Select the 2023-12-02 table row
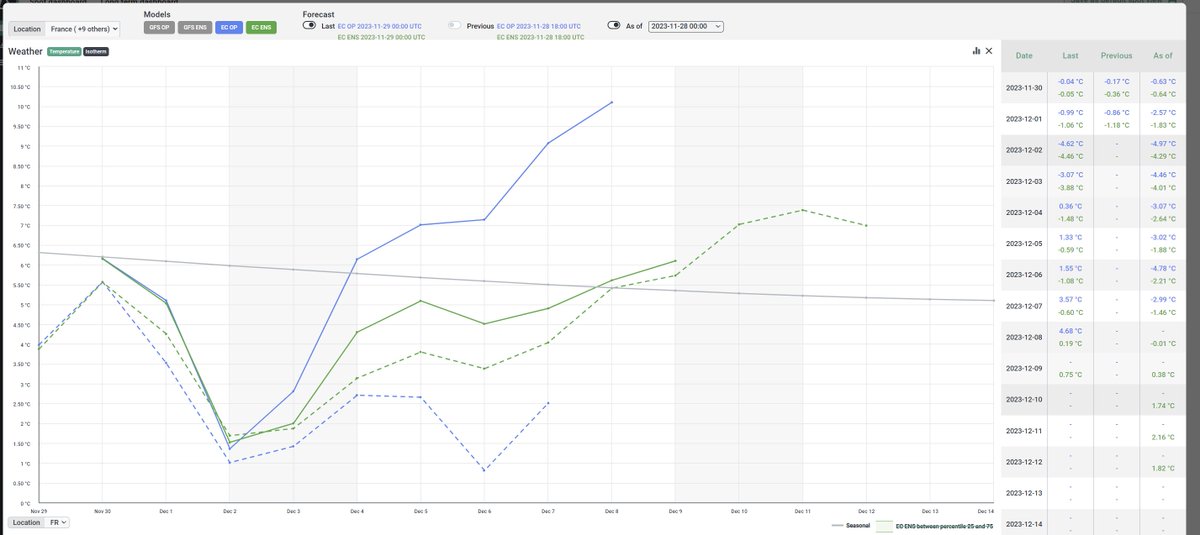This screenshot has height=535, width=1200. 1094,150
